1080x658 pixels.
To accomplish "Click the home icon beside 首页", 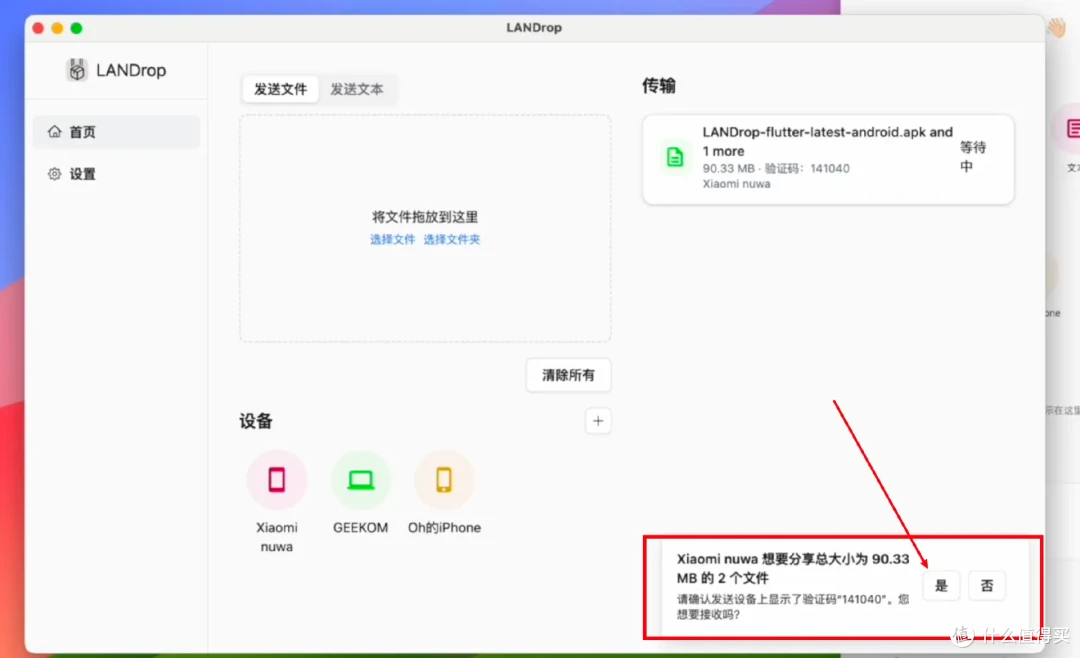I will tap(54, 131).
